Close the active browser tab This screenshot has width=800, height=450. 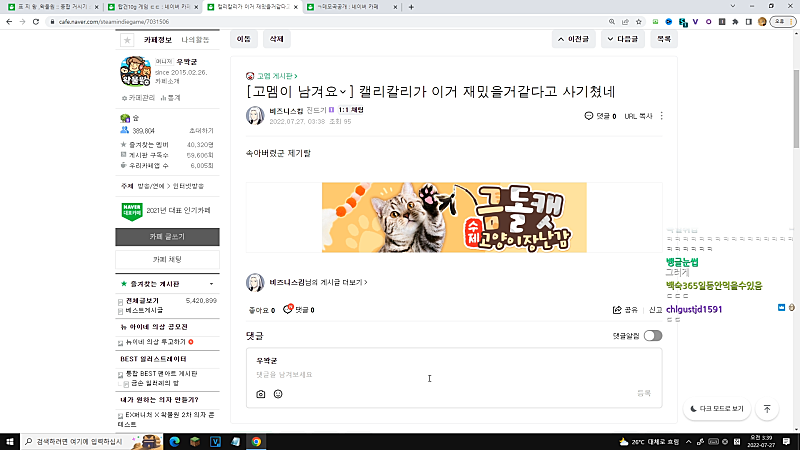[x=296, y=7]
